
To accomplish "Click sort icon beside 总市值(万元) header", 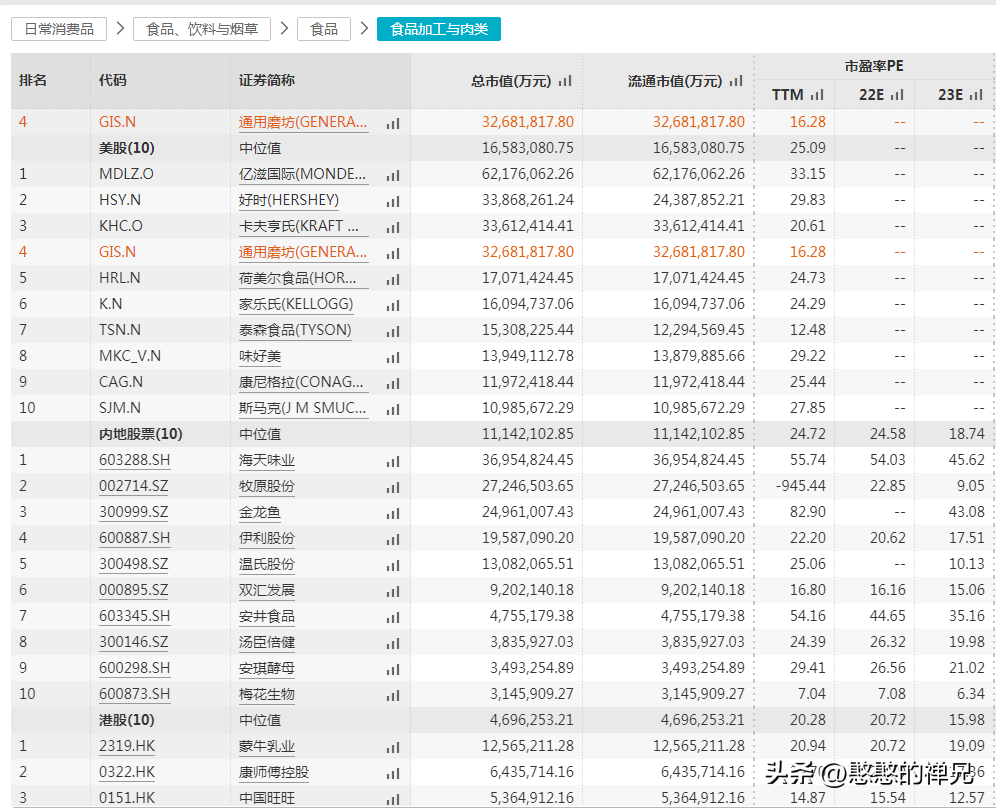I will click(x=565, y=81).
